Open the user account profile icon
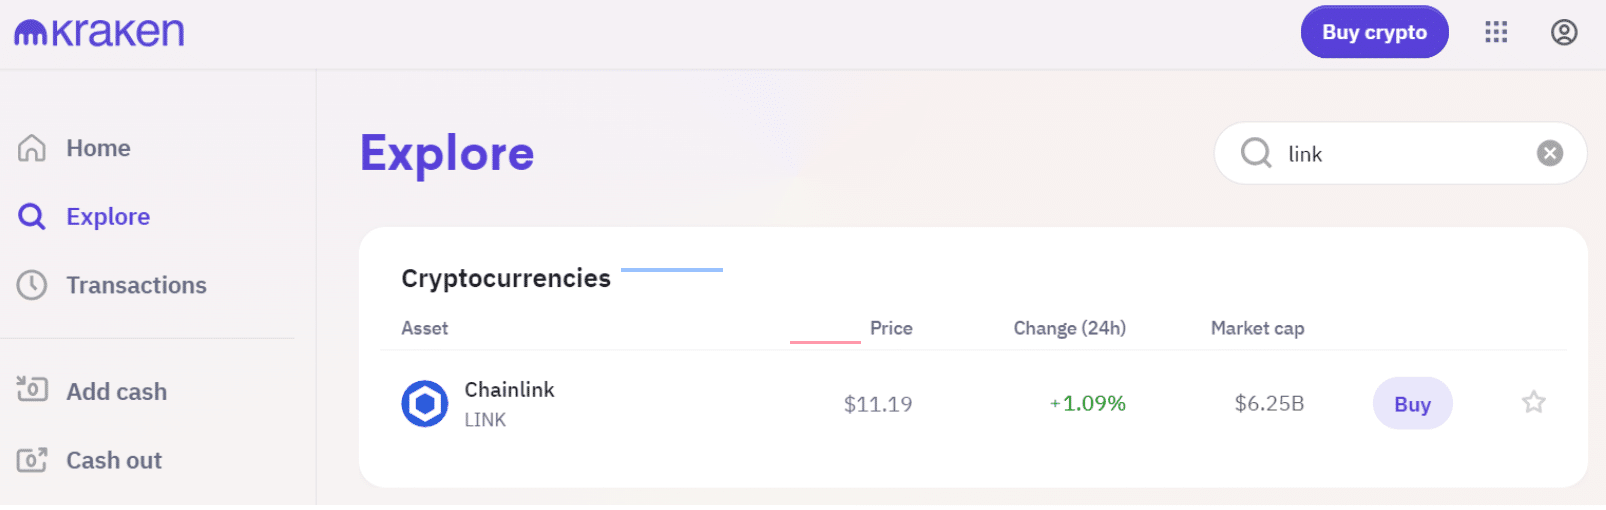This screenshot has width=1606, height=510. coord(1564,32)
